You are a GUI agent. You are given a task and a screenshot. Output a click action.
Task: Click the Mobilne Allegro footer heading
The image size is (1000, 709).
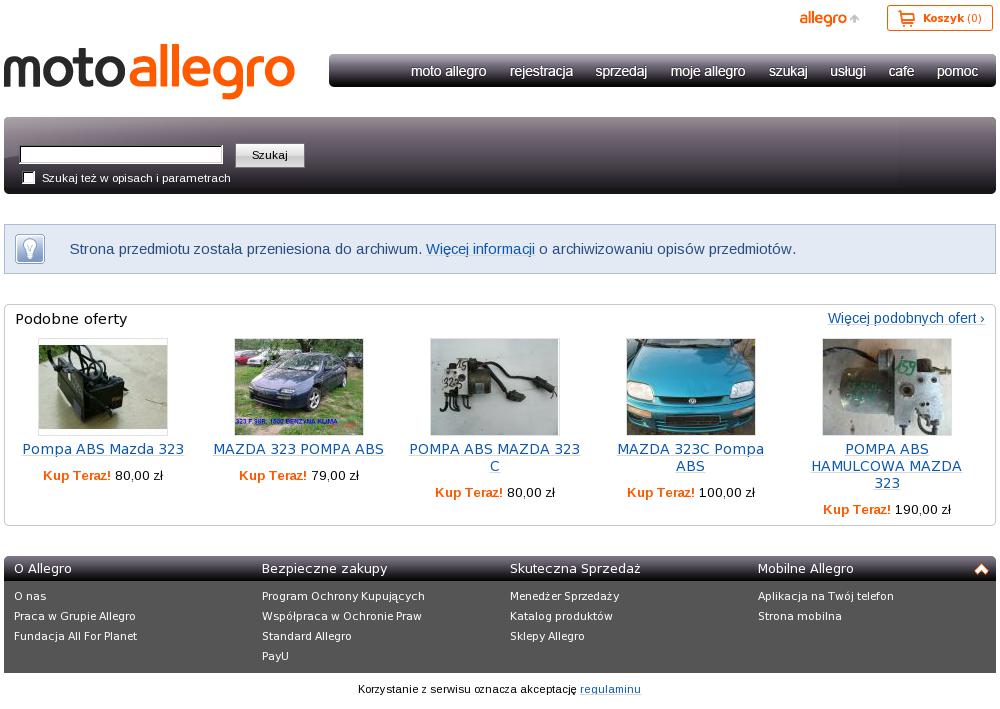(x=805, y=569)
